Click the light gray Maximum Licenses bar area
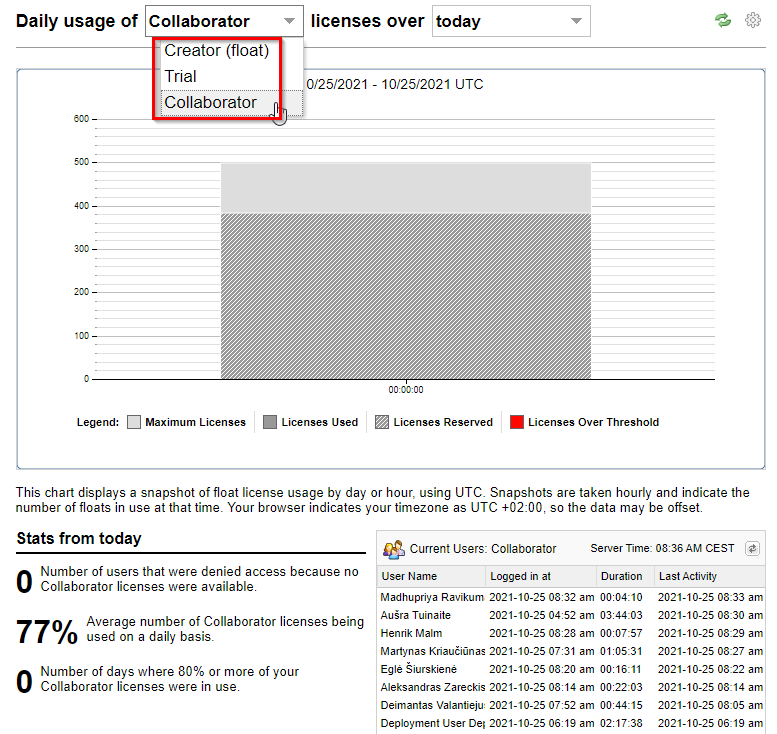777x734 pixels. 406,188
